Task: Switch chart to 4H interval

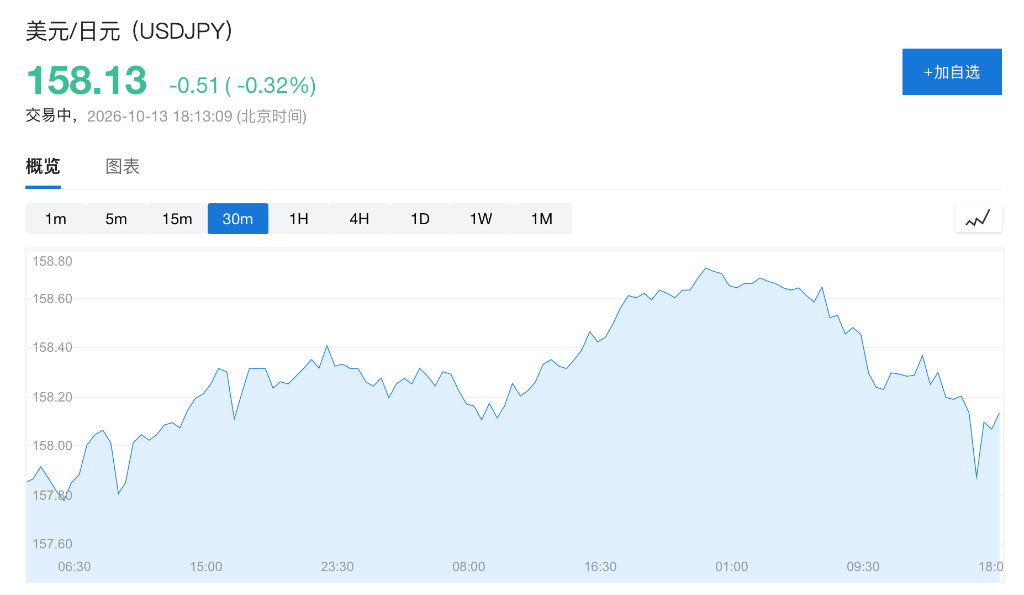Action: pos(359,219)
